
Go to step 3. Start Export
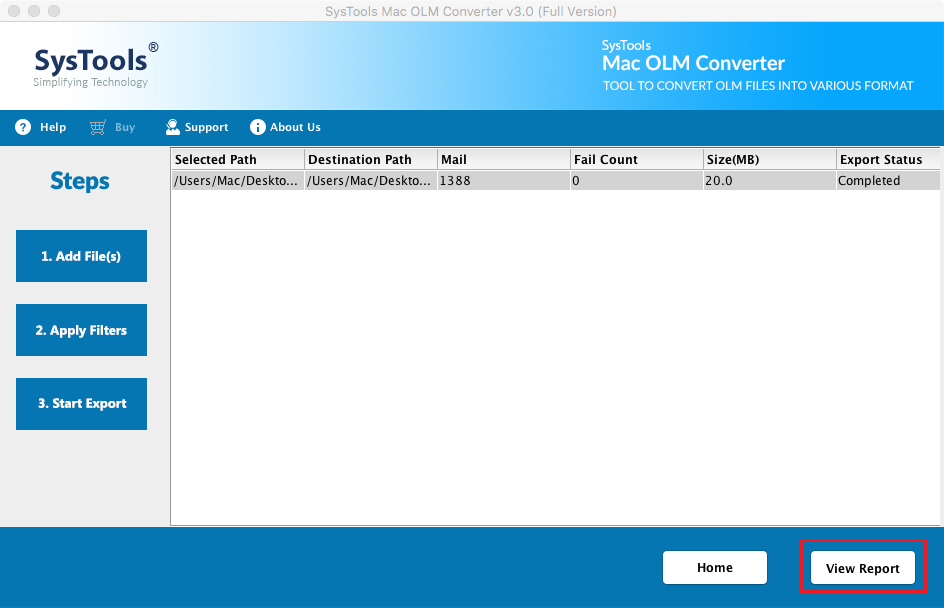pos(81,404)
